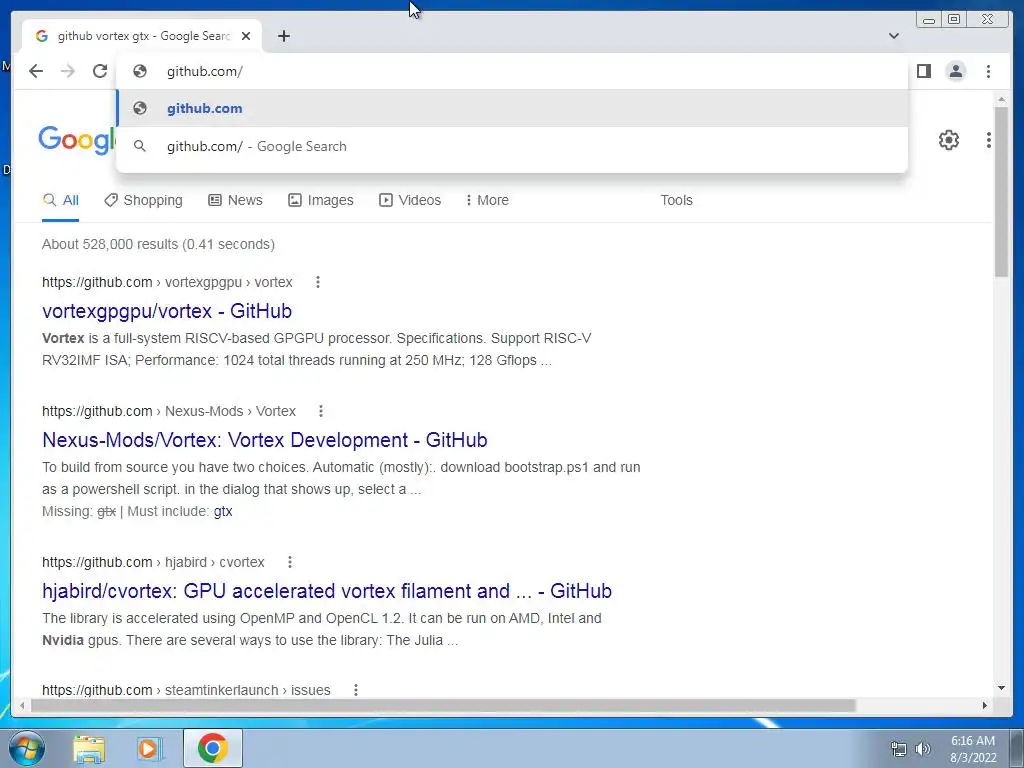Open the Chrome profile avatar

(x=955, y=71)
